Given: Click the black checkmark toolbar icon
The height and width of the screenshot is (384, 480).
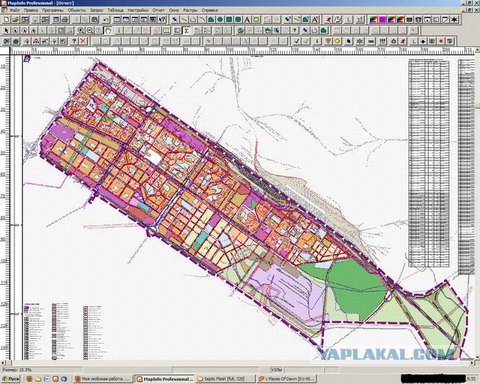Looking at the screenshot, I should [297, 41].
